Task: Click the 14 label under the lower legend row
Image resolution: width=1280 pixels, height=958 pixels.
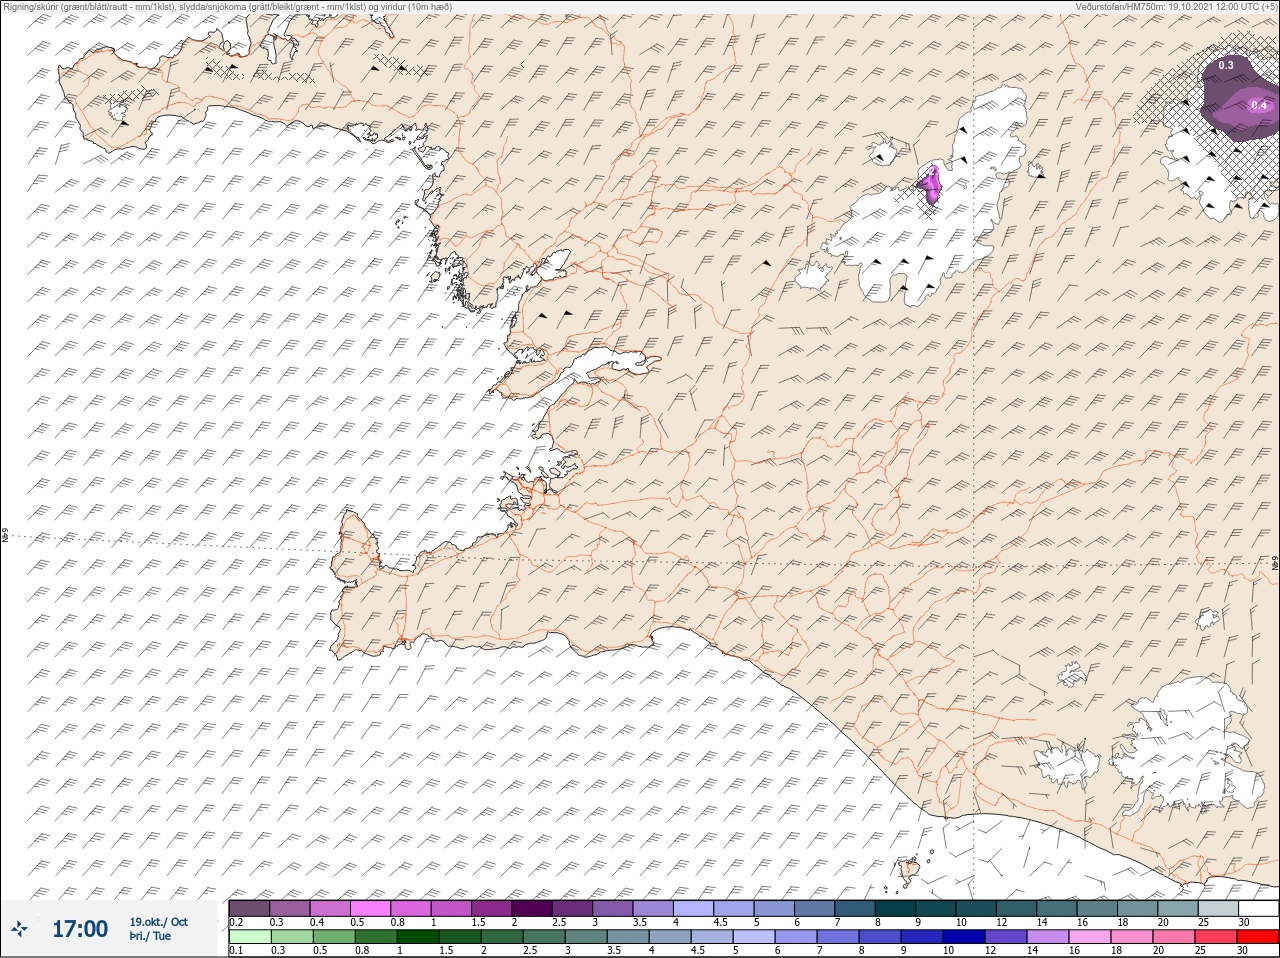Action: (x=1033, y=951)
